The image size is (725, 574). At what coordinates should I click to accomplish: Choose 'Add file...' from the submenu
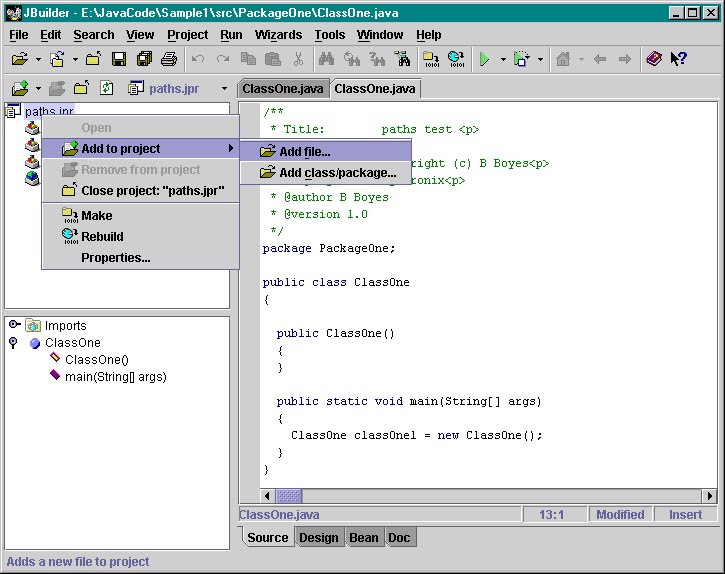304,152
